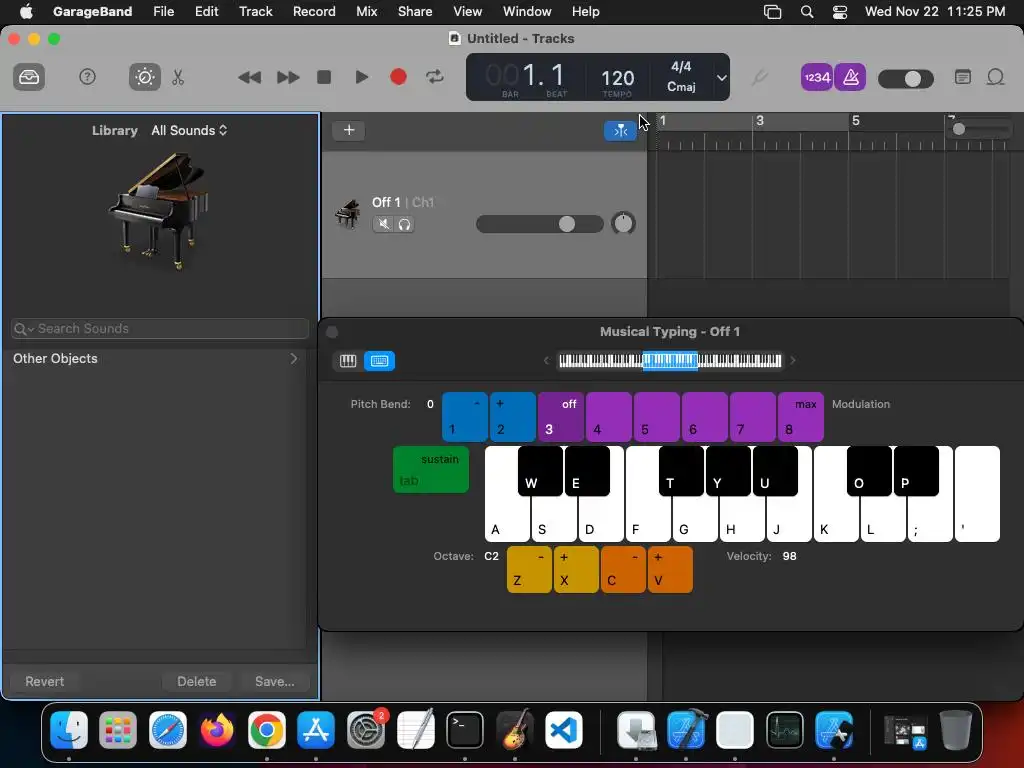Click the Off 1 track piano icon

point(347,214)
